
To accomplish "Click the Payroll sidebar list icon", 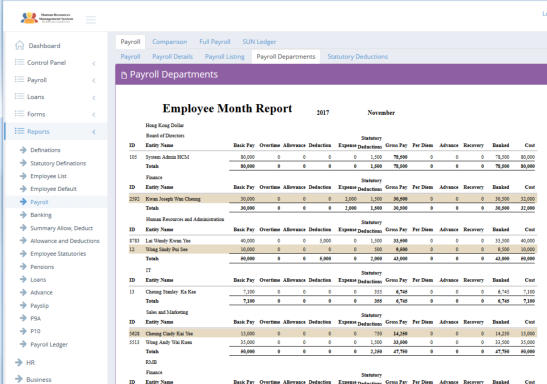I will point(19,80).
